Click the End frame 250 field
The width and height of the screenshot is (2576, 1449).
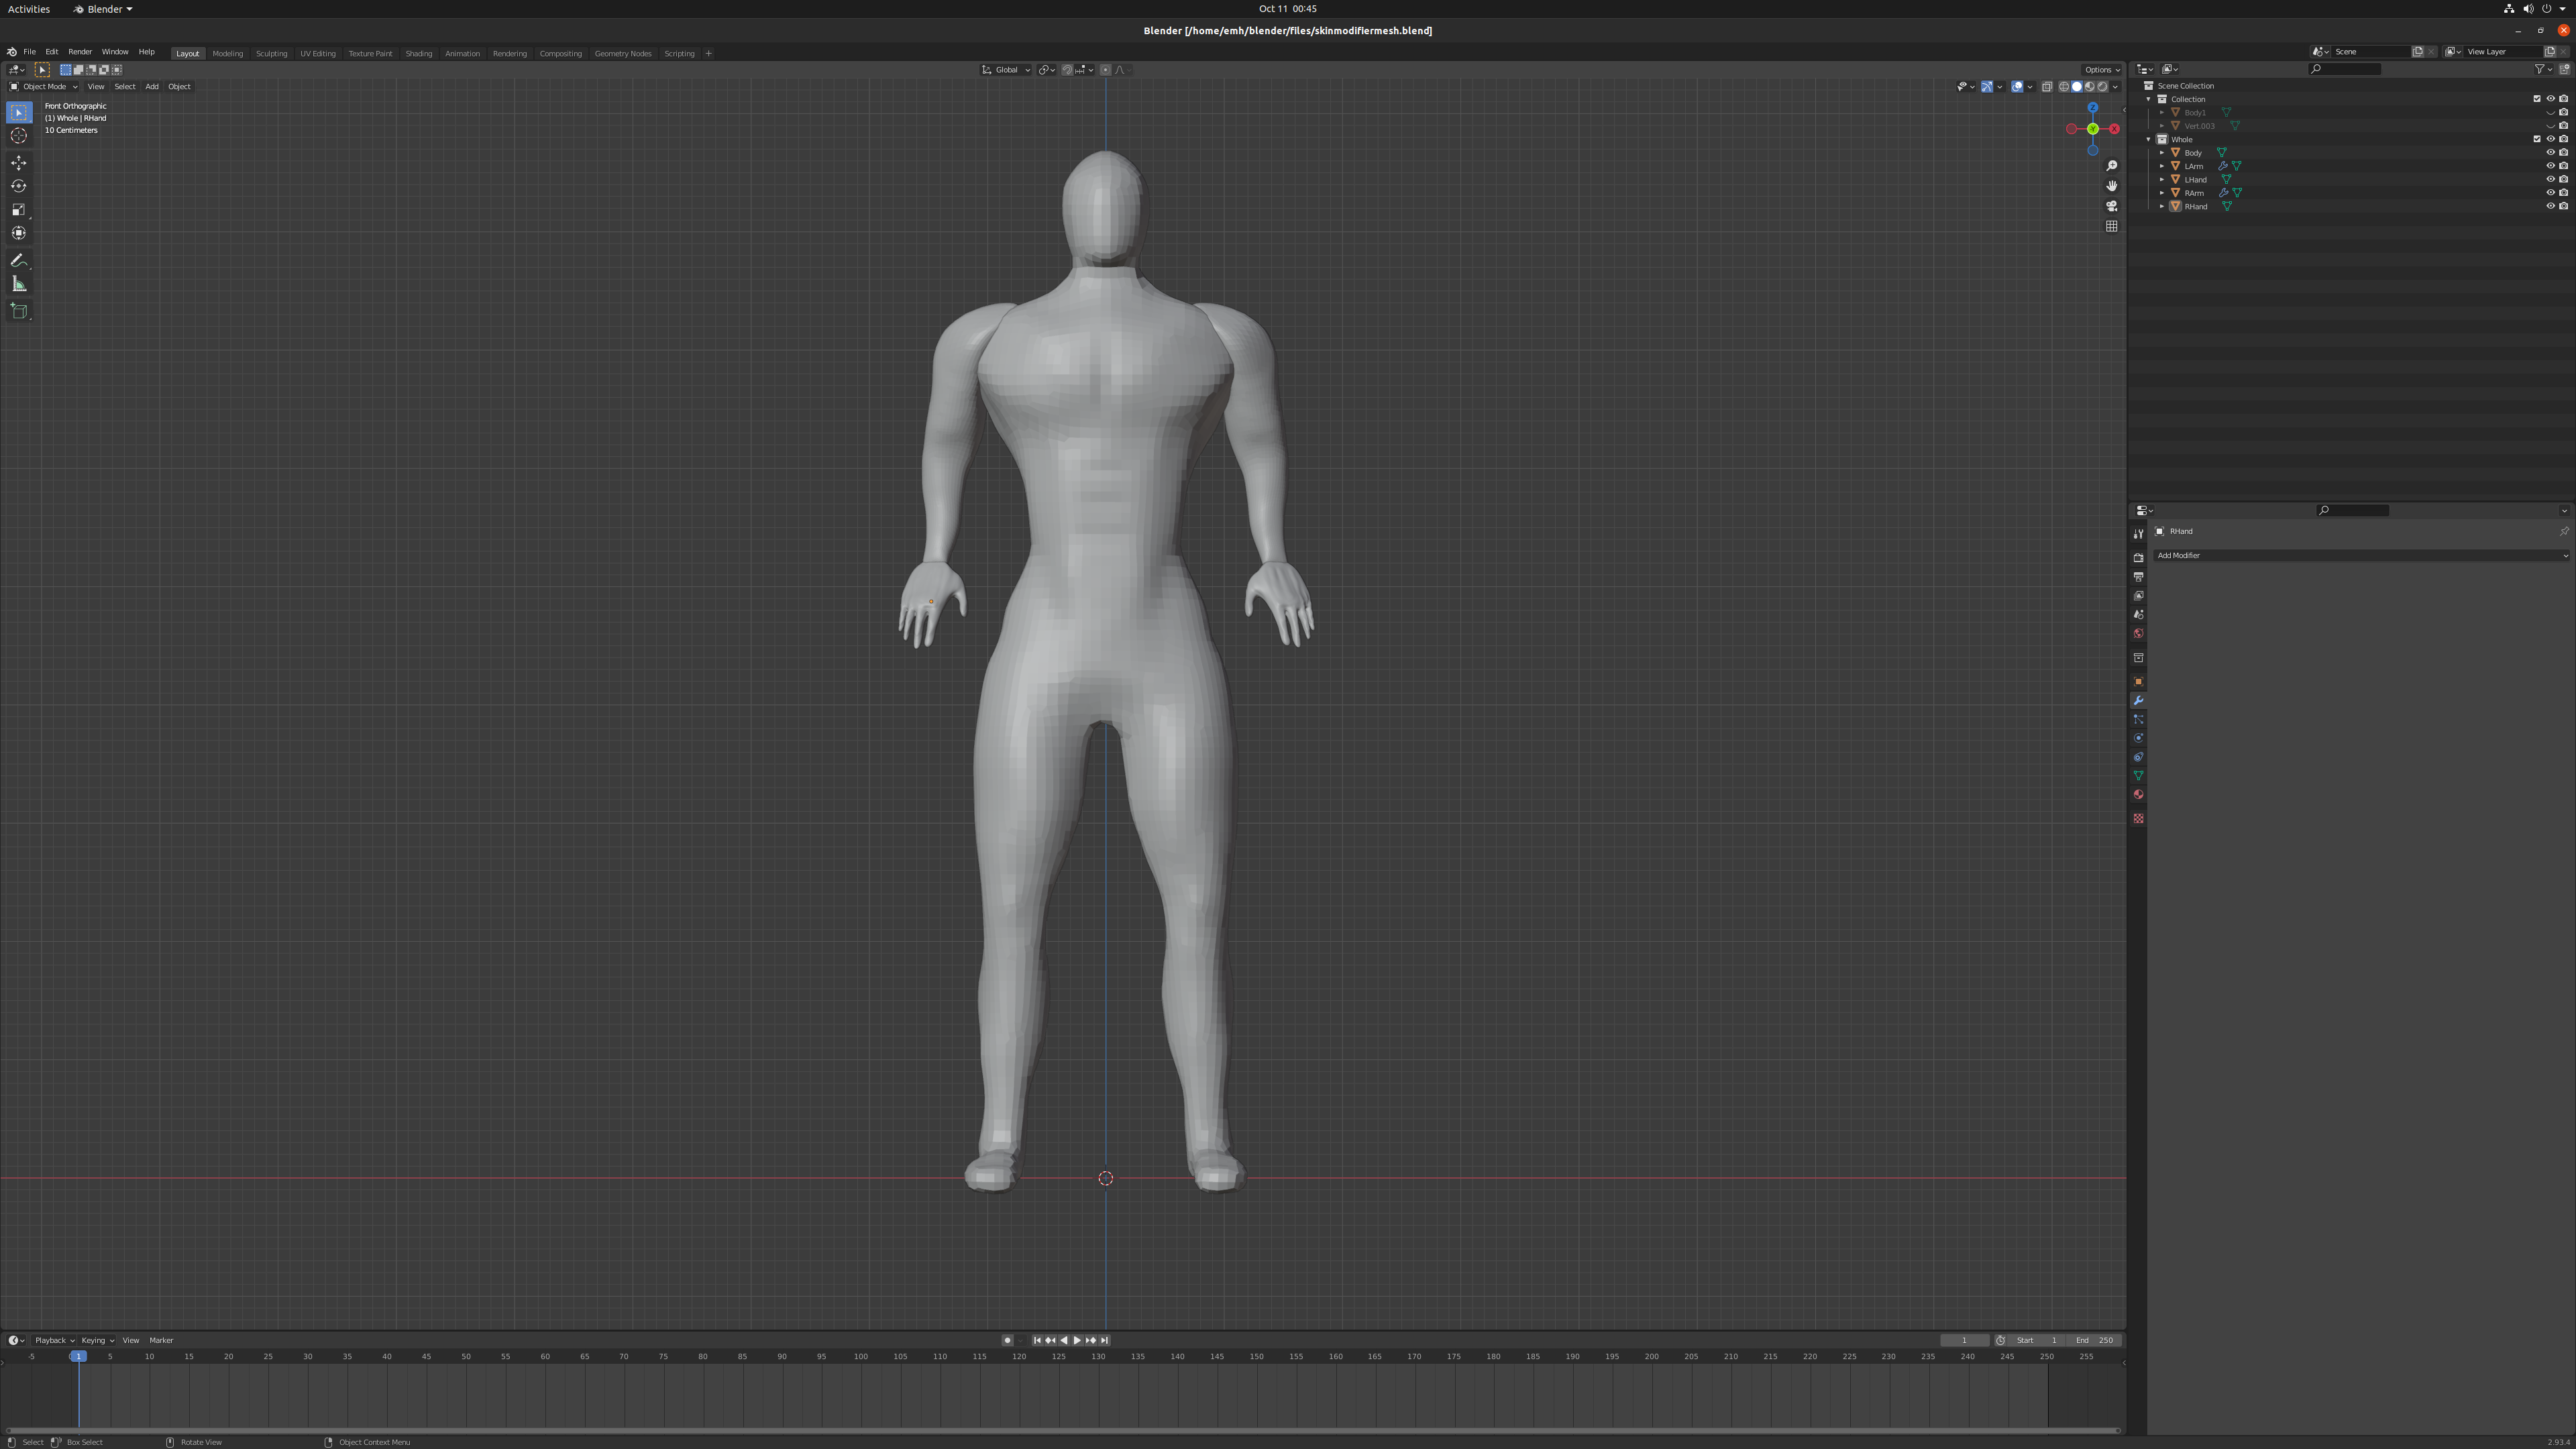[x=2095, y=1341]
